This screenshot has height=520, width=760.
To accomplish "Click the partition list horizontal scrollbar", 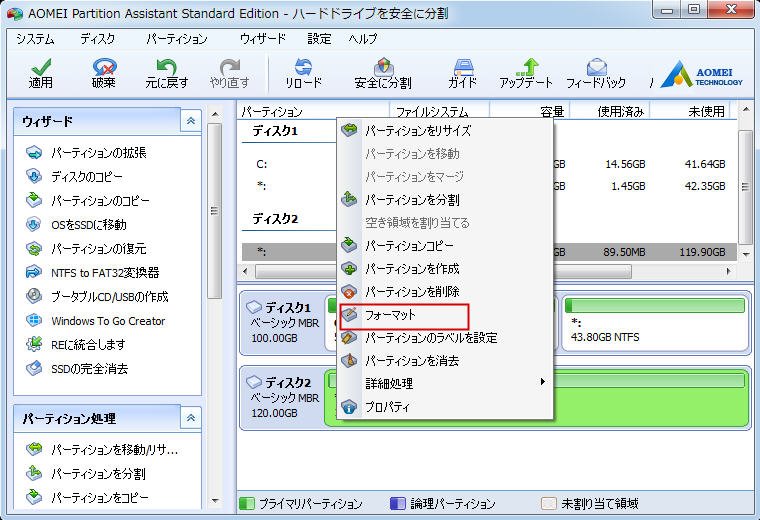I will pyautogui.click(x=443, y=271).
